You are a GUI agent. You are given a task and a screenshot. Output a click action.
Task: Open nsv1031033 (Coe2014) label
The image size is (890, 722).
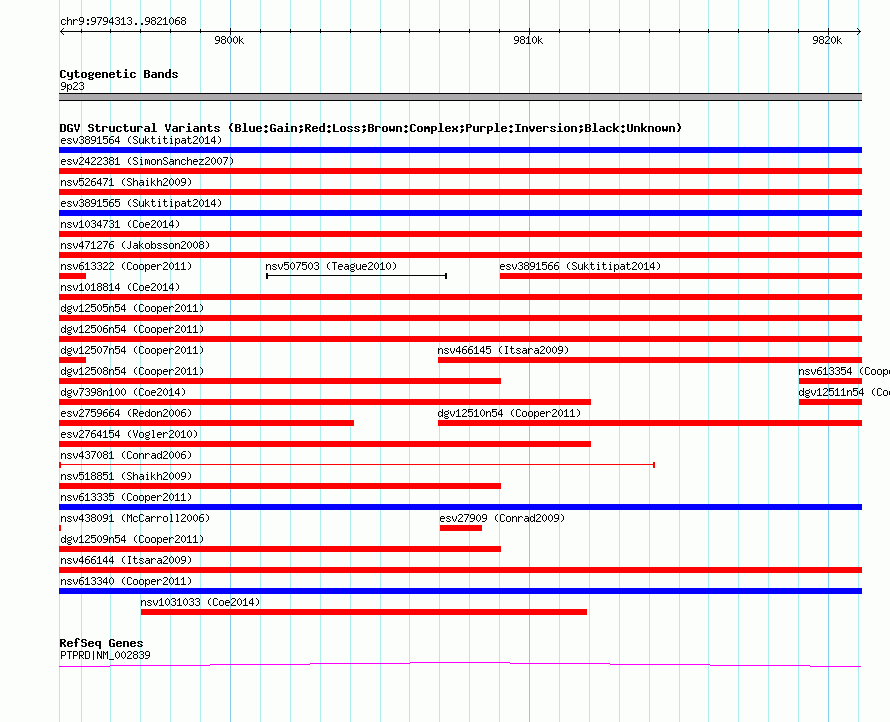tap(200, 602)
